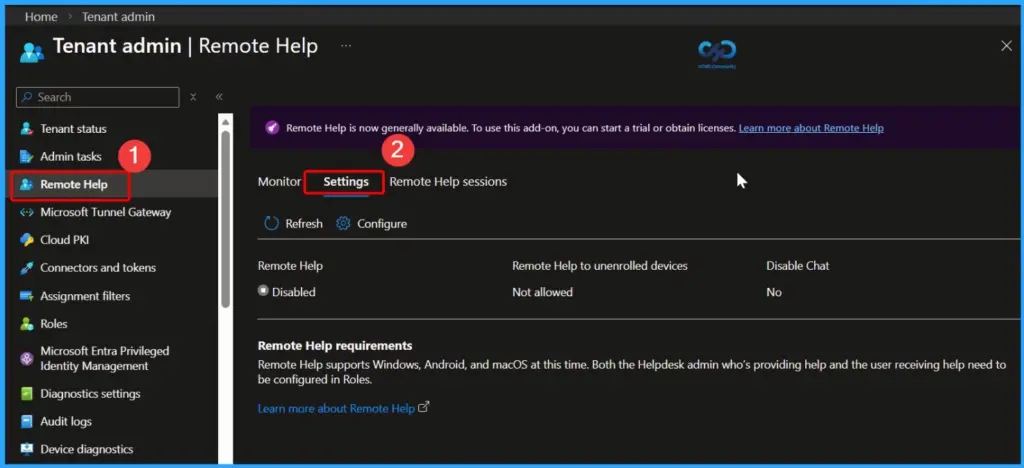The width and height of the screenshot is (1024, 468).
Task: Switch to the Monitor tab
Action: tap(280, 181)
